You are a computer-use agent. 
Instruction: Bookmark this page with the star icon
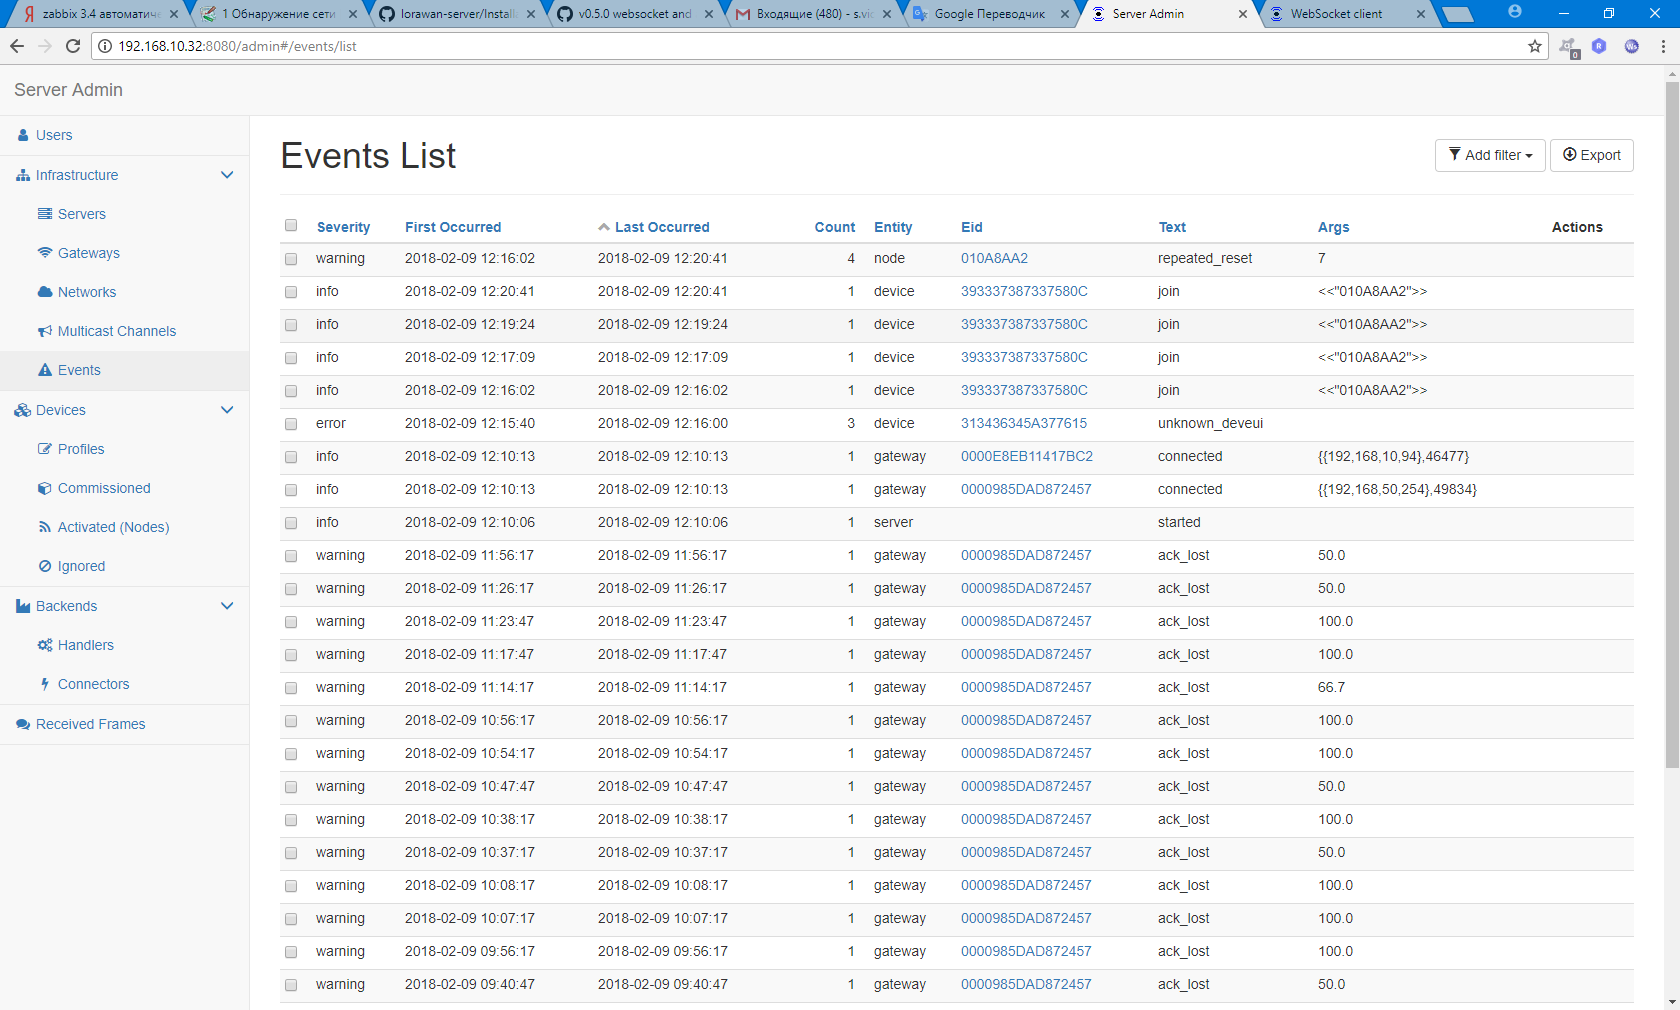(x=1535, y=46)
